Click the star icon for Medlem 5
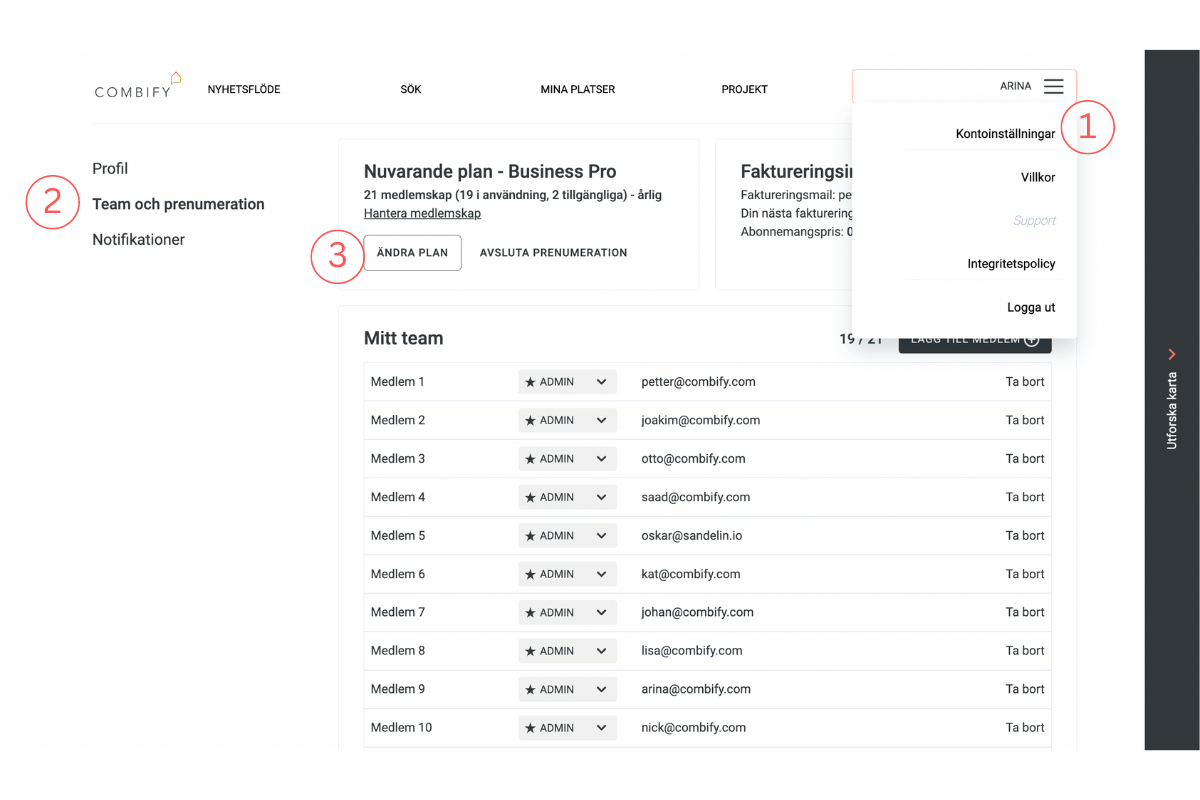The width and height of the screenshot is (1200, 800). click(530, 536)
